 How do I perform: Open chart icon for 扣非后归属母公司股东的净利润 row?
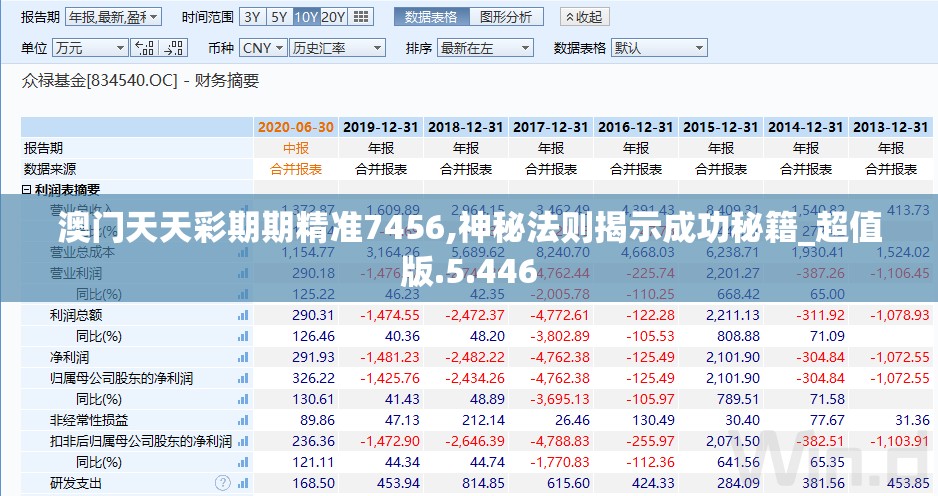tap(243, 441)
